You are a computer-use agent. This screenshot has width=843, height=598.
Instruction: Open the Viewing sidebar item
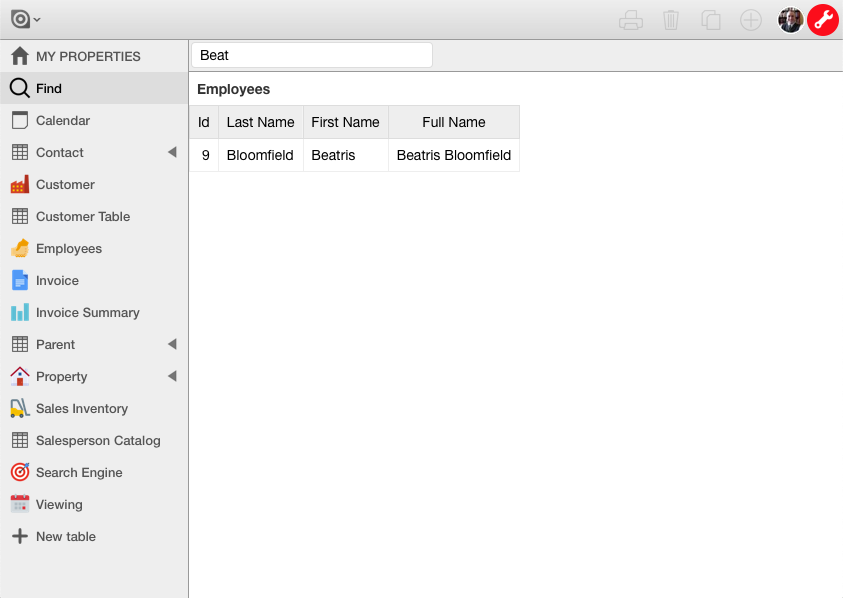pyautogui.click(x=94, y=504)
